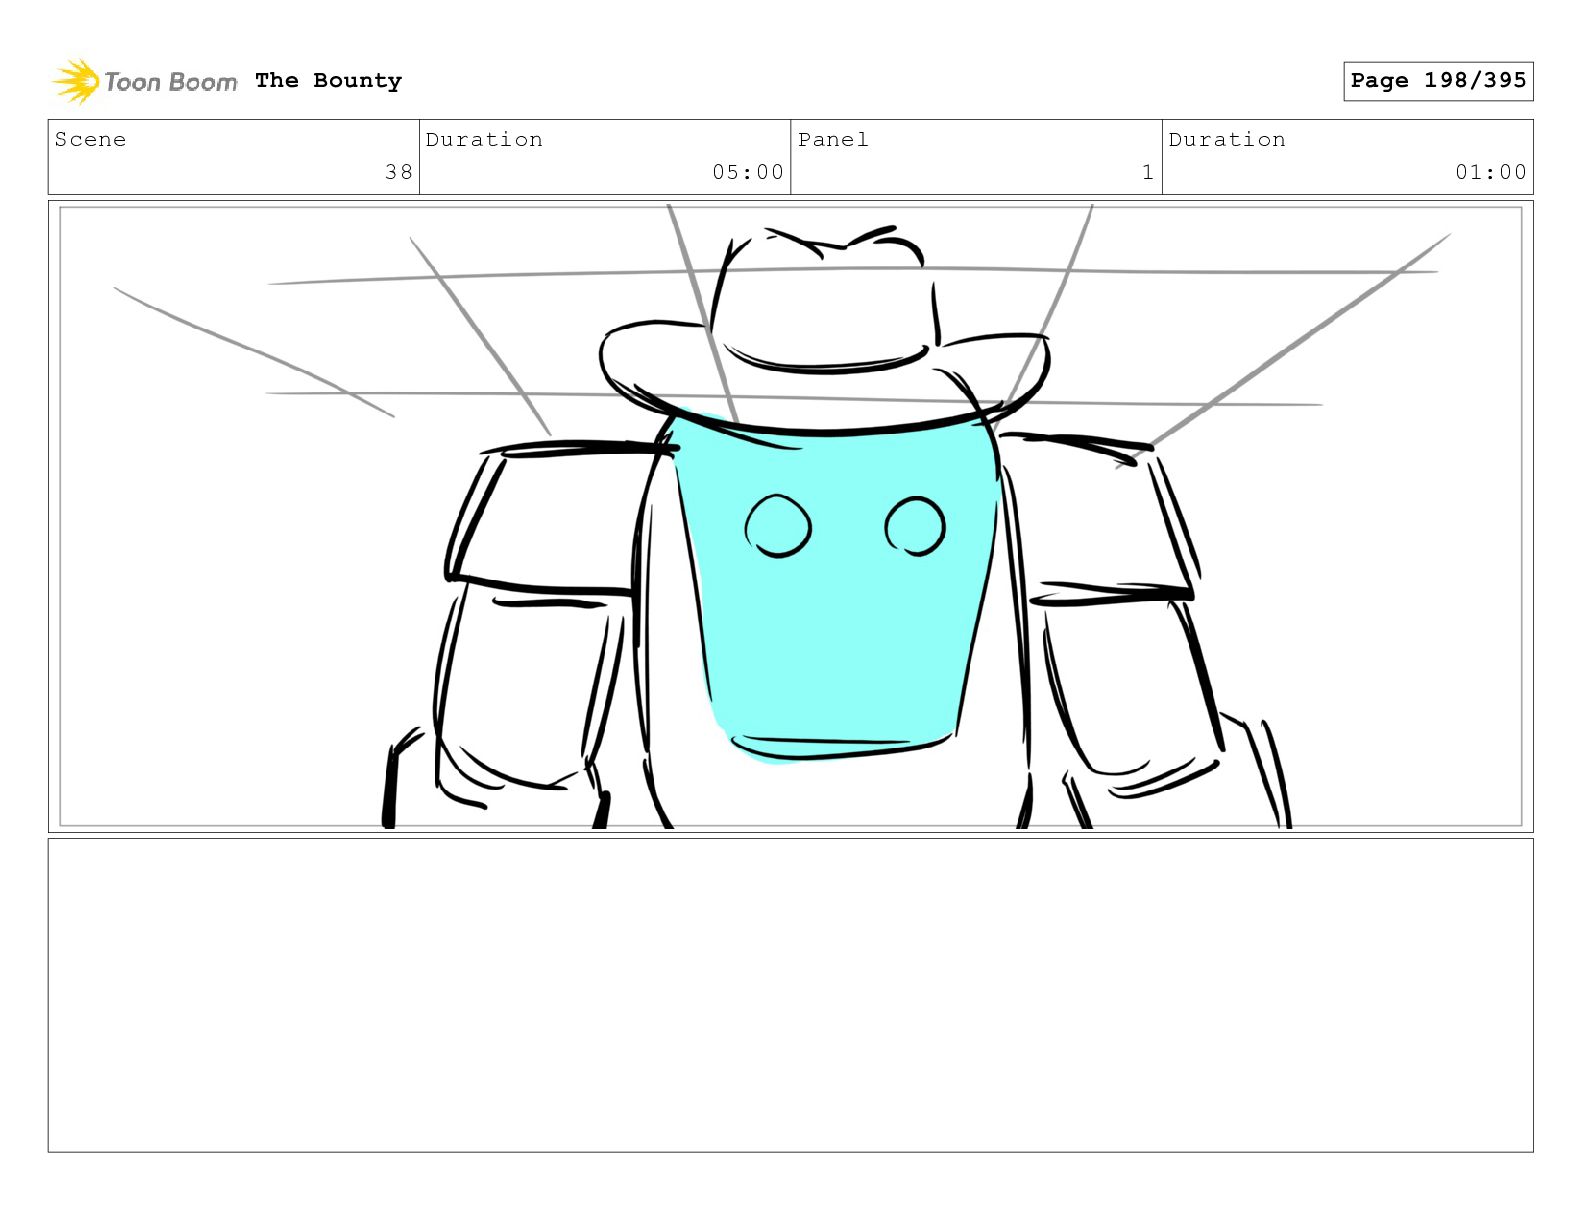Click the empty notes box below panel

pyautogui.click(x=790, y=995)
